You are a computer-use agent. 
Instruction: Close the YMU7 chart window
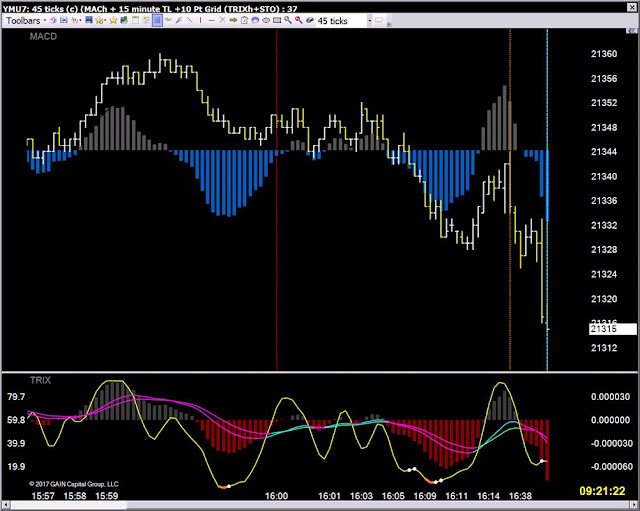631,8
